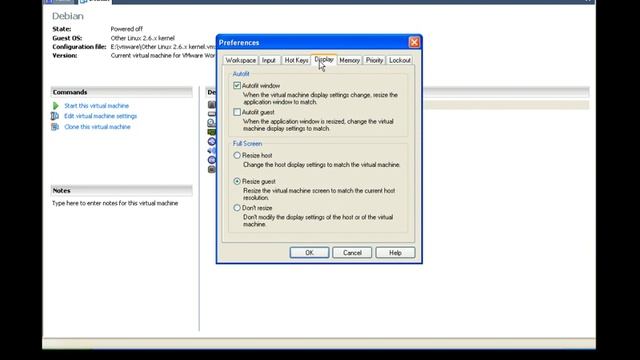Image resolution: width=640 pixels, height=360 pixels.
Task: Click the 'Other Linux 2.6.x kernel' guest OS value
Action: 142,38
